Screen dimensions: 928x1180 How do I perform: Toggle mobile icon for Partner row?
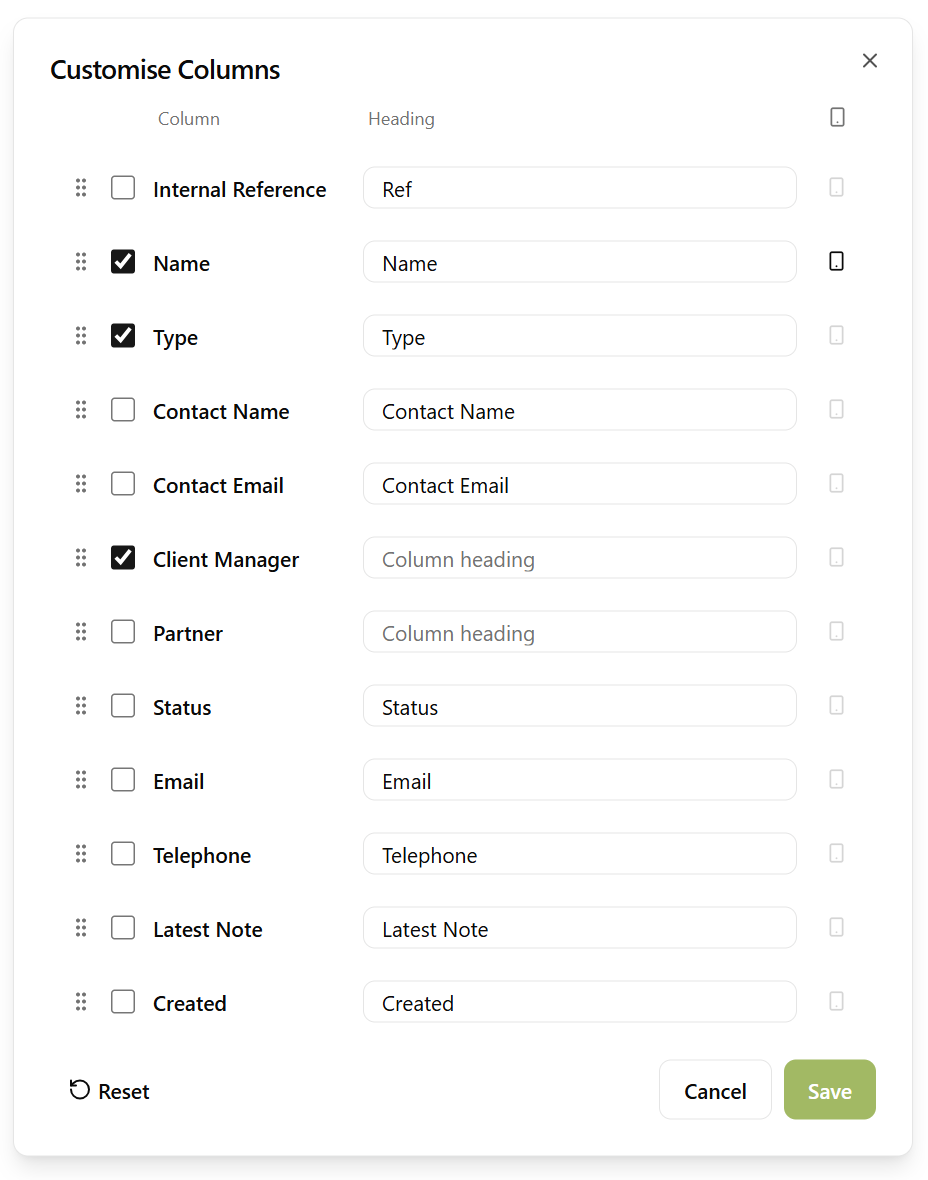click(836, 631)
